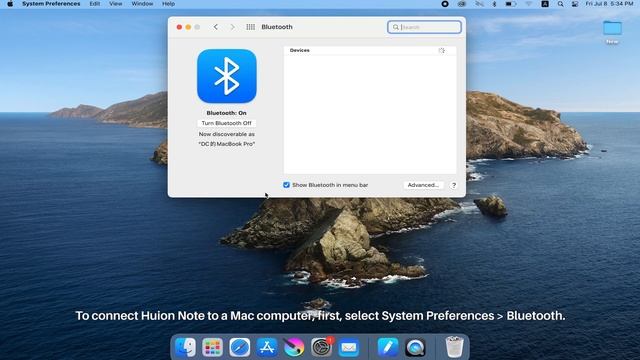Open the Apple menu
This screenshot has height=360, width=640.
point(10,4)
